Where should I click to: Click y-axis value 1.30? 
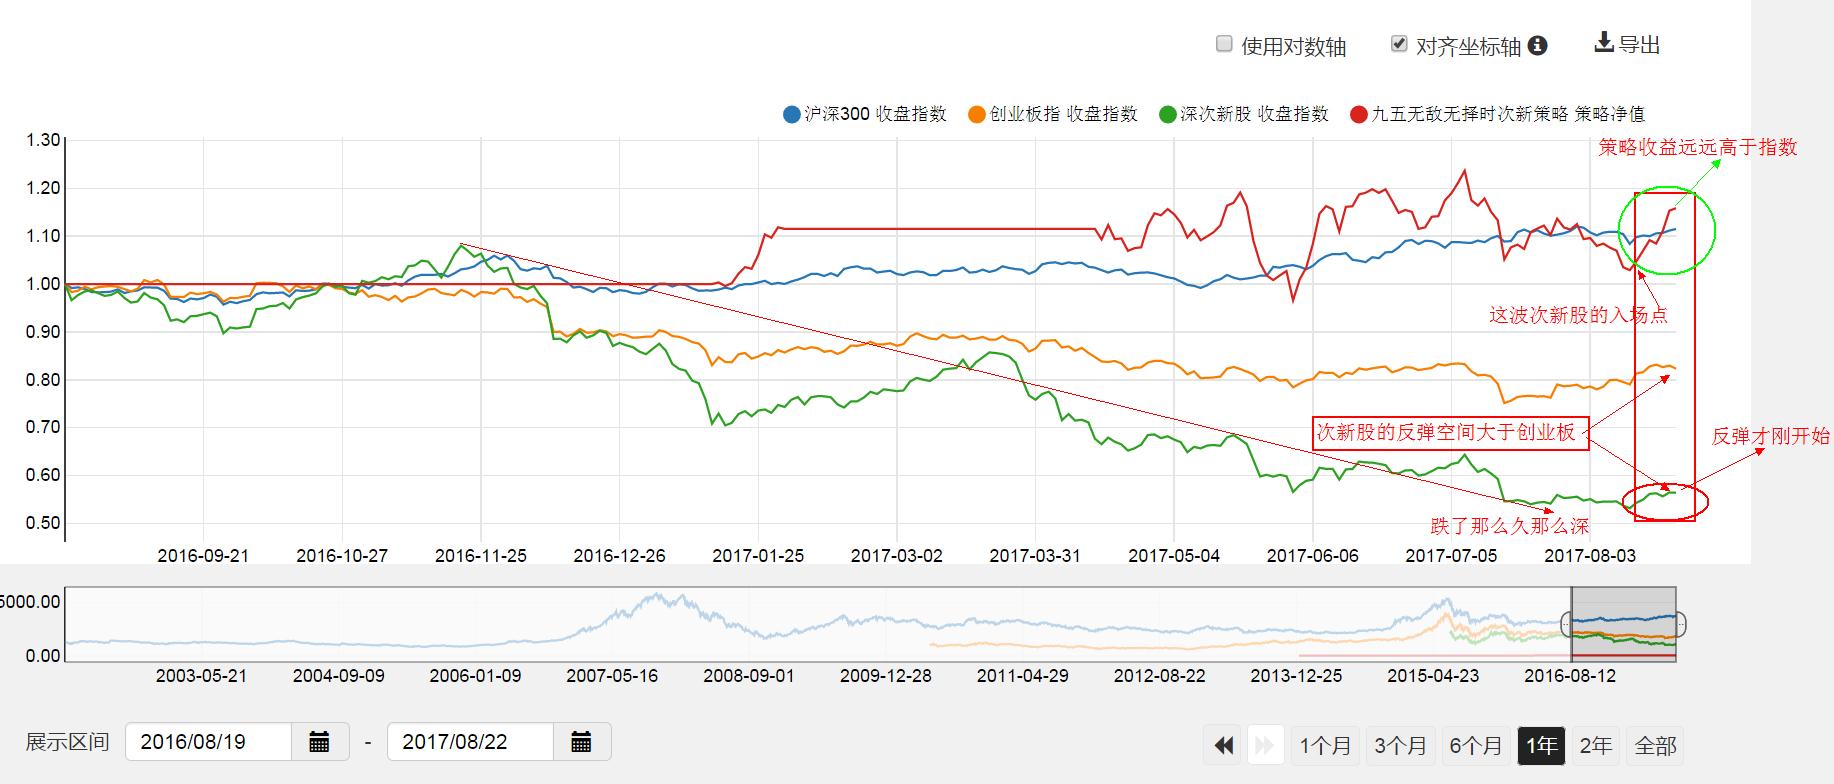pos(43,140)
